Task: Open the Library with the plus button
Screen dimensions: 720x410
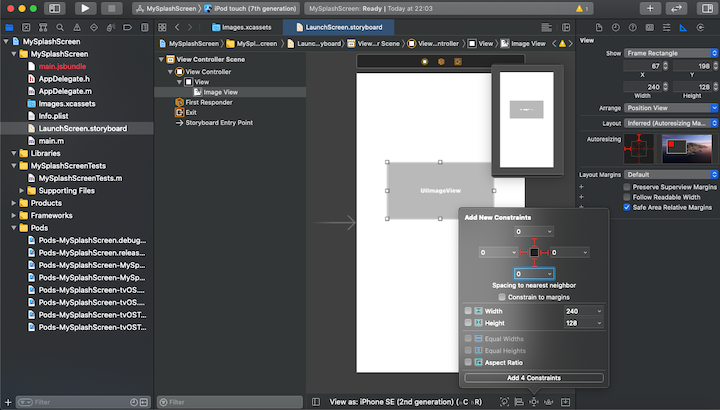Action: (650, 8)
